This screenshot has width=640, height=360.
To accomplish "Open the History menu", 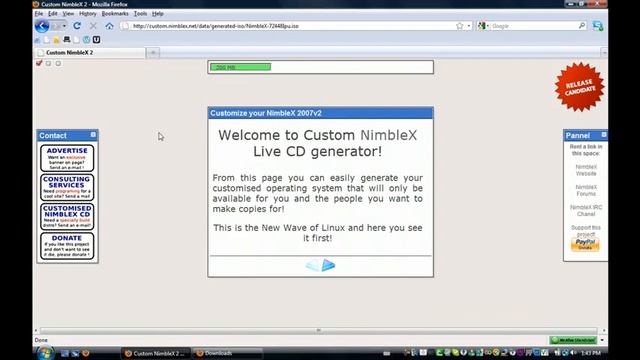I will (87, 13).
